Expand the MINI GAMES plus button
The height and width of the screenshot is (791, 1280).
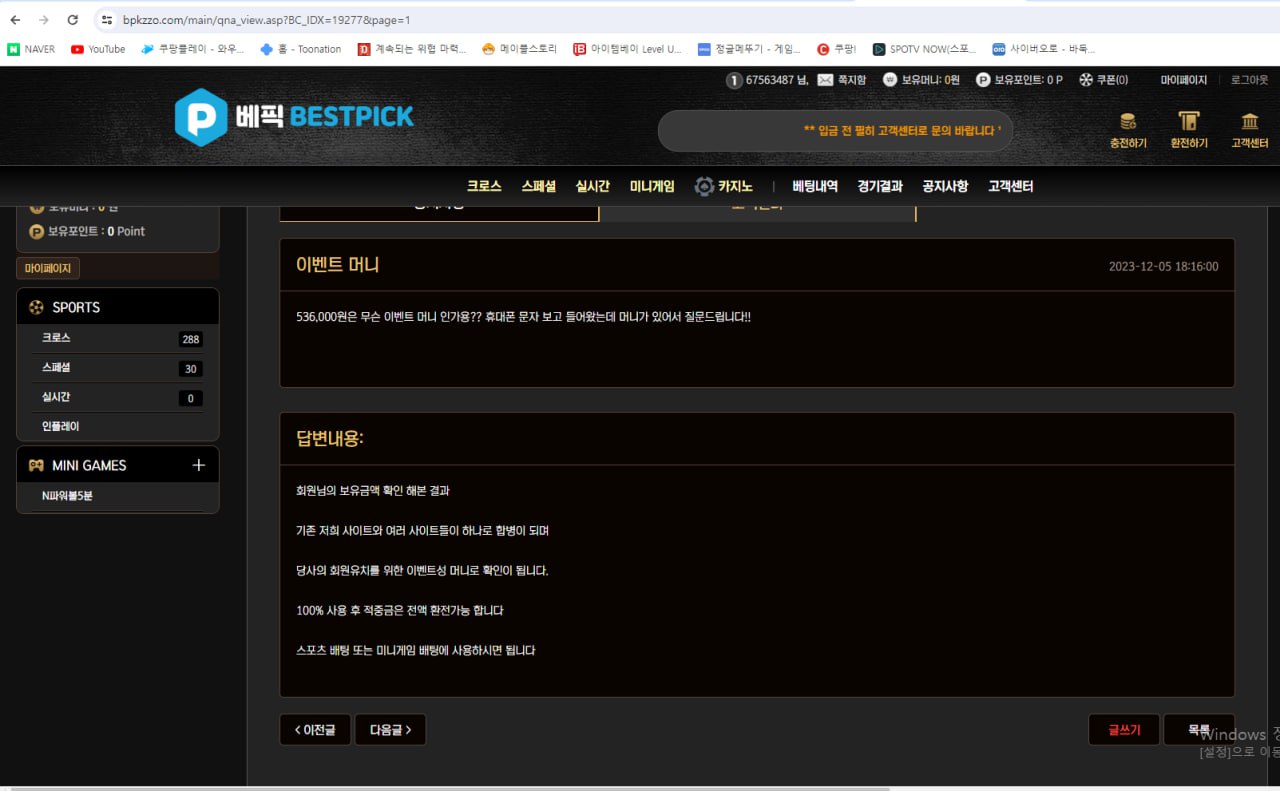198,465
